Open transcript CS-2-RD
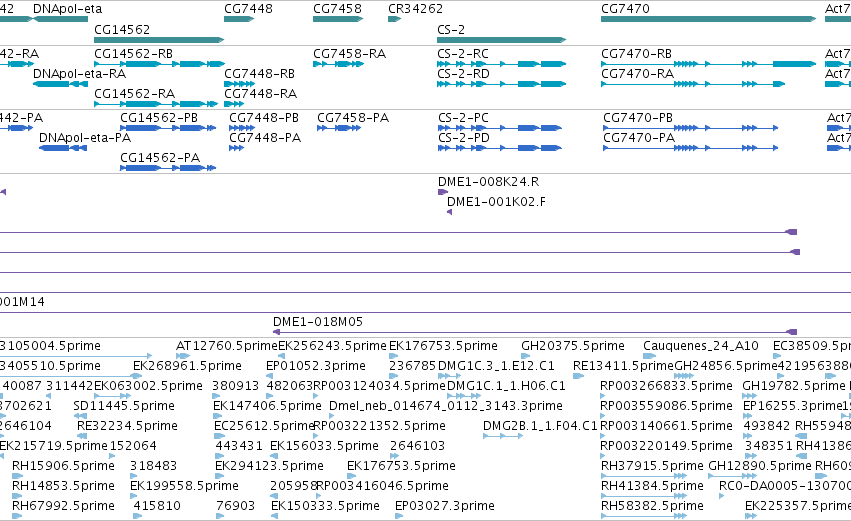 pos(463,73)
